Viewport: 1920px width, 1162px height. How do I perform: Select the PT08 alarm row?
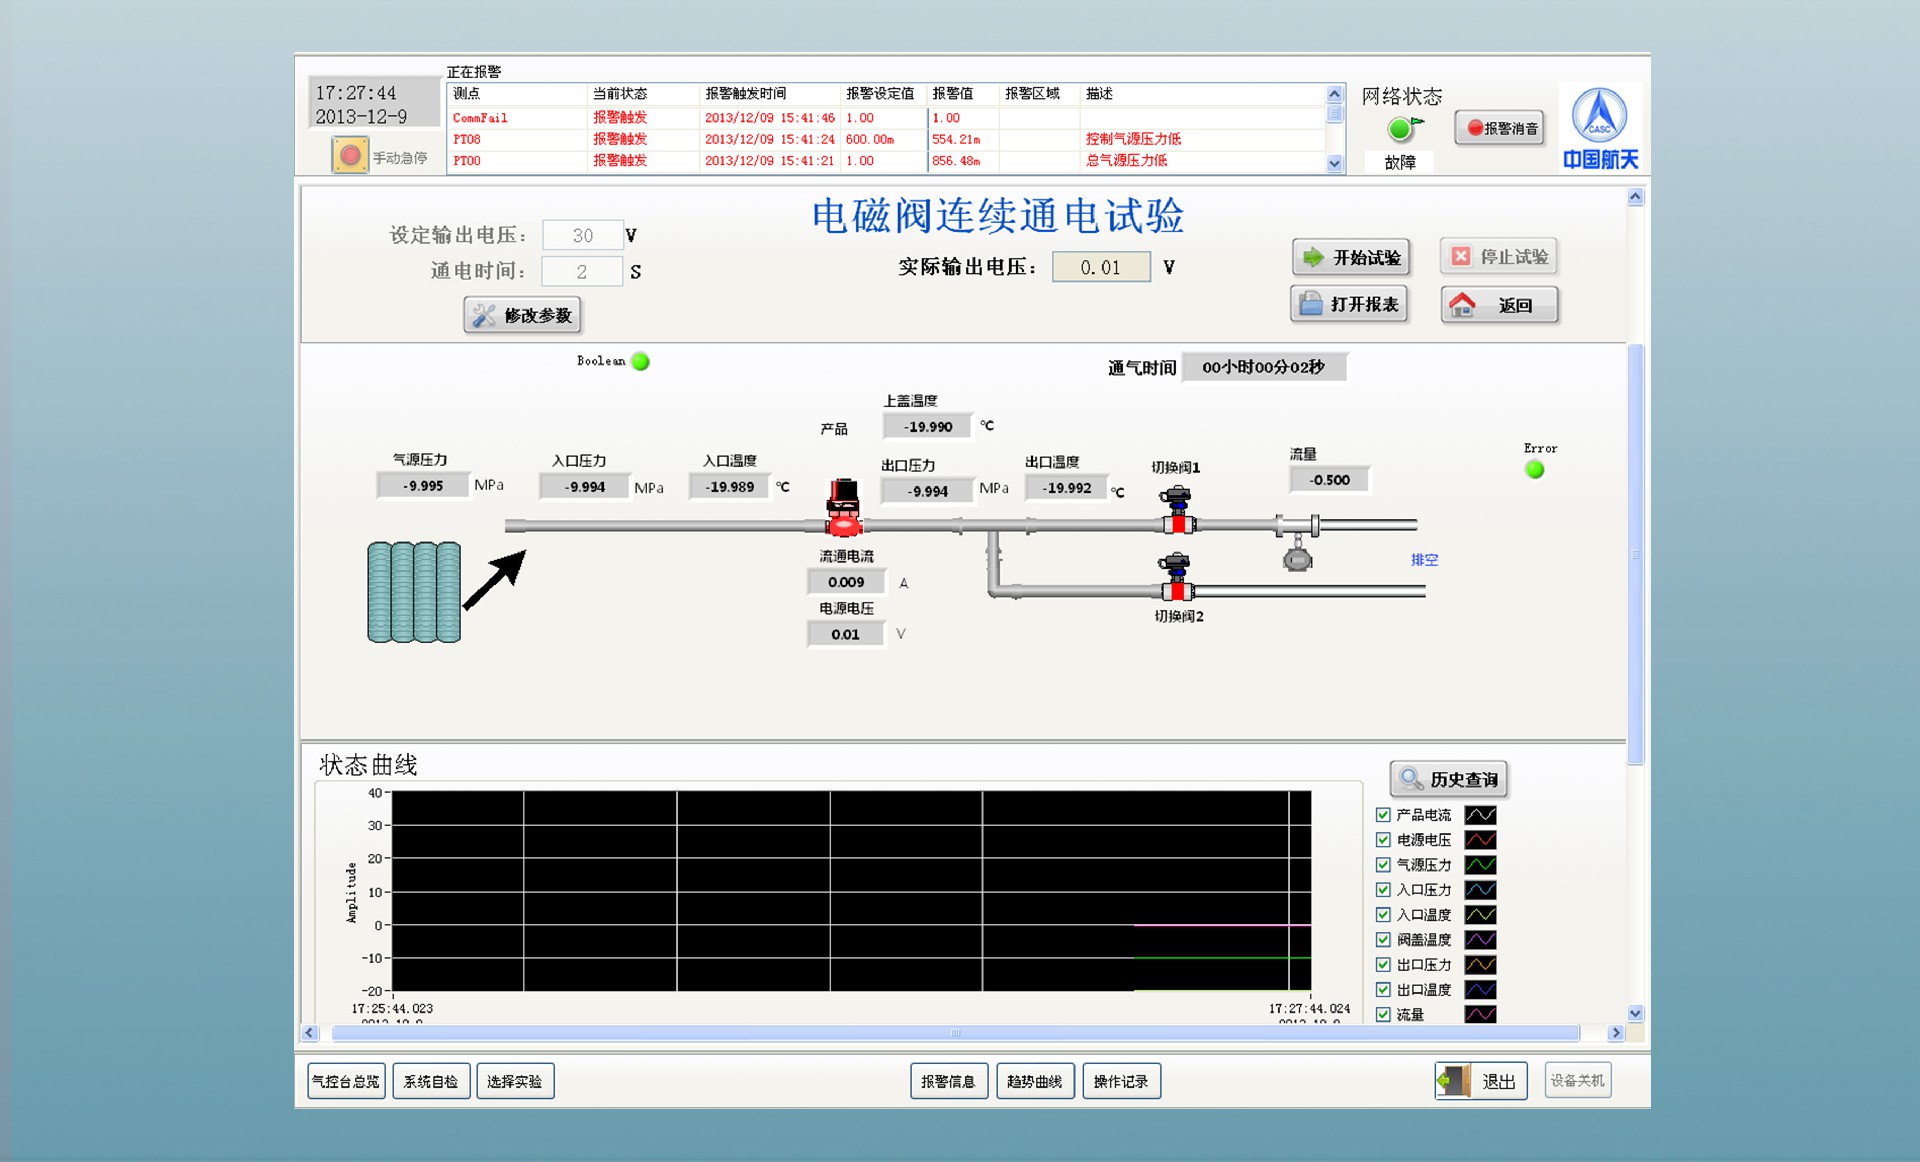click(887, 139)
